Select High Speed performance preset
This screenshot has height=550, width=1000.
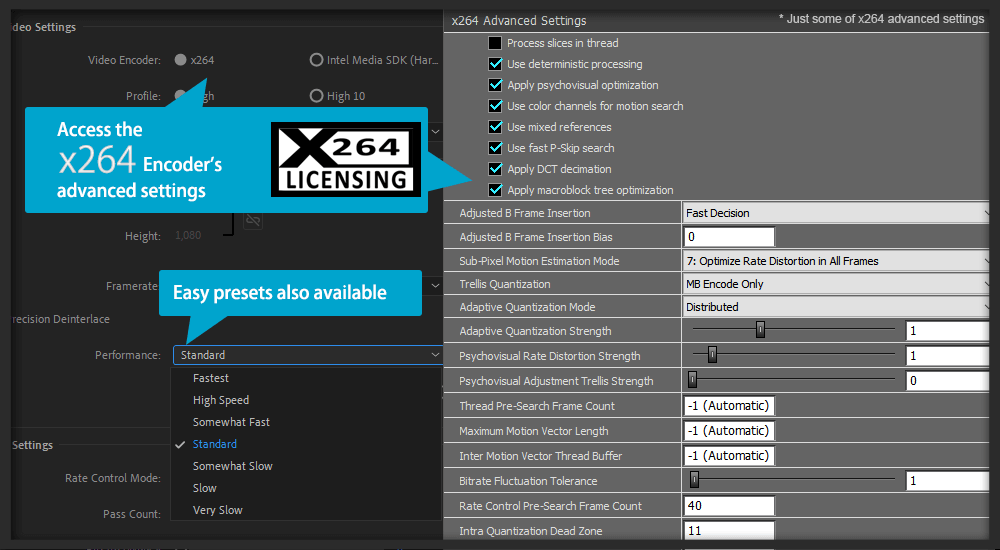click(x=221, y=400)
